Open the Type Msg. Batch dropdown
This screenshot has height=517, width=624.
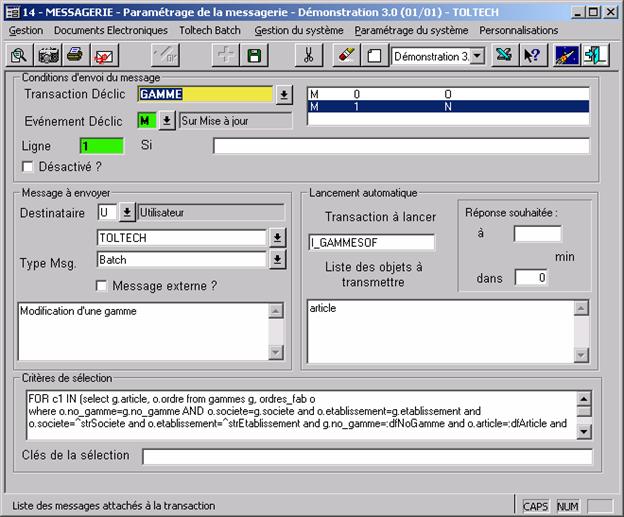pyautogui.click(x=279, y=260)
